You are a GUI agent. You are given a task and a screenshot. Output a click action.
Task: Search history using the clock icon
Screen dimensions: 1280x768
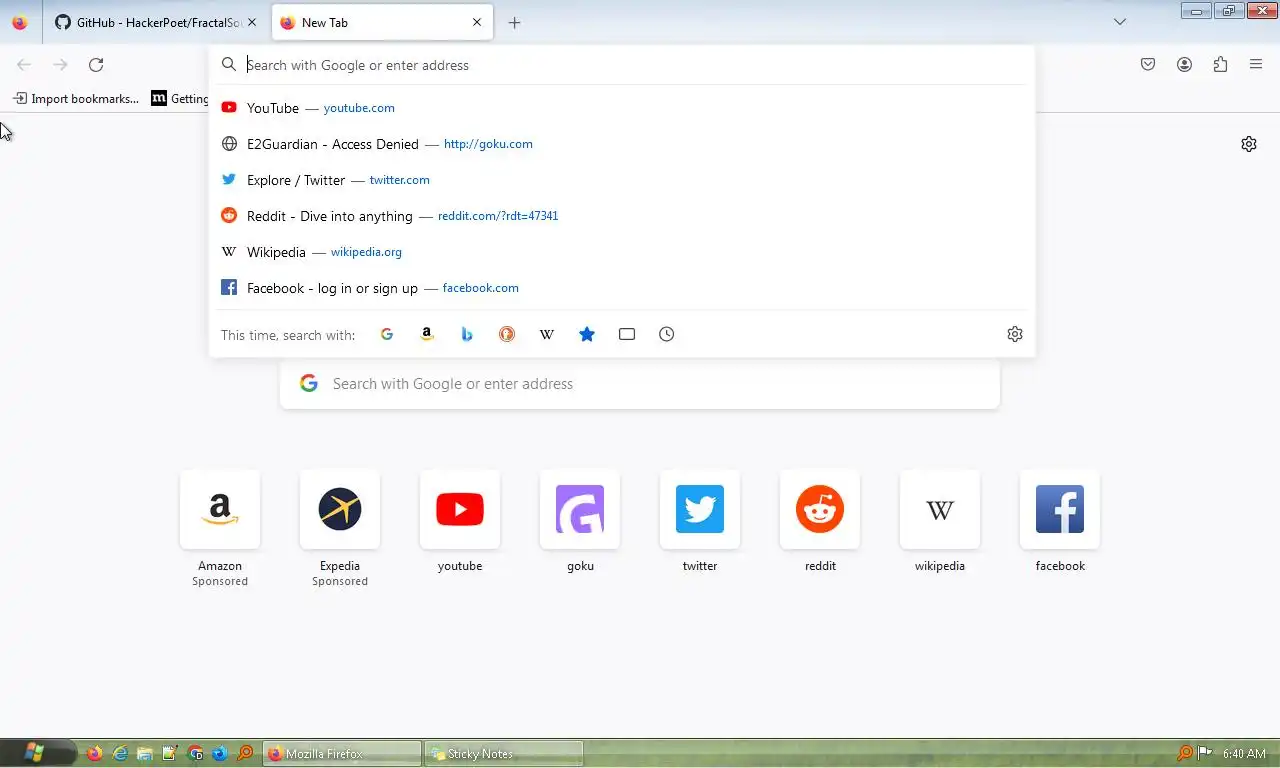(x=667, y=334)
